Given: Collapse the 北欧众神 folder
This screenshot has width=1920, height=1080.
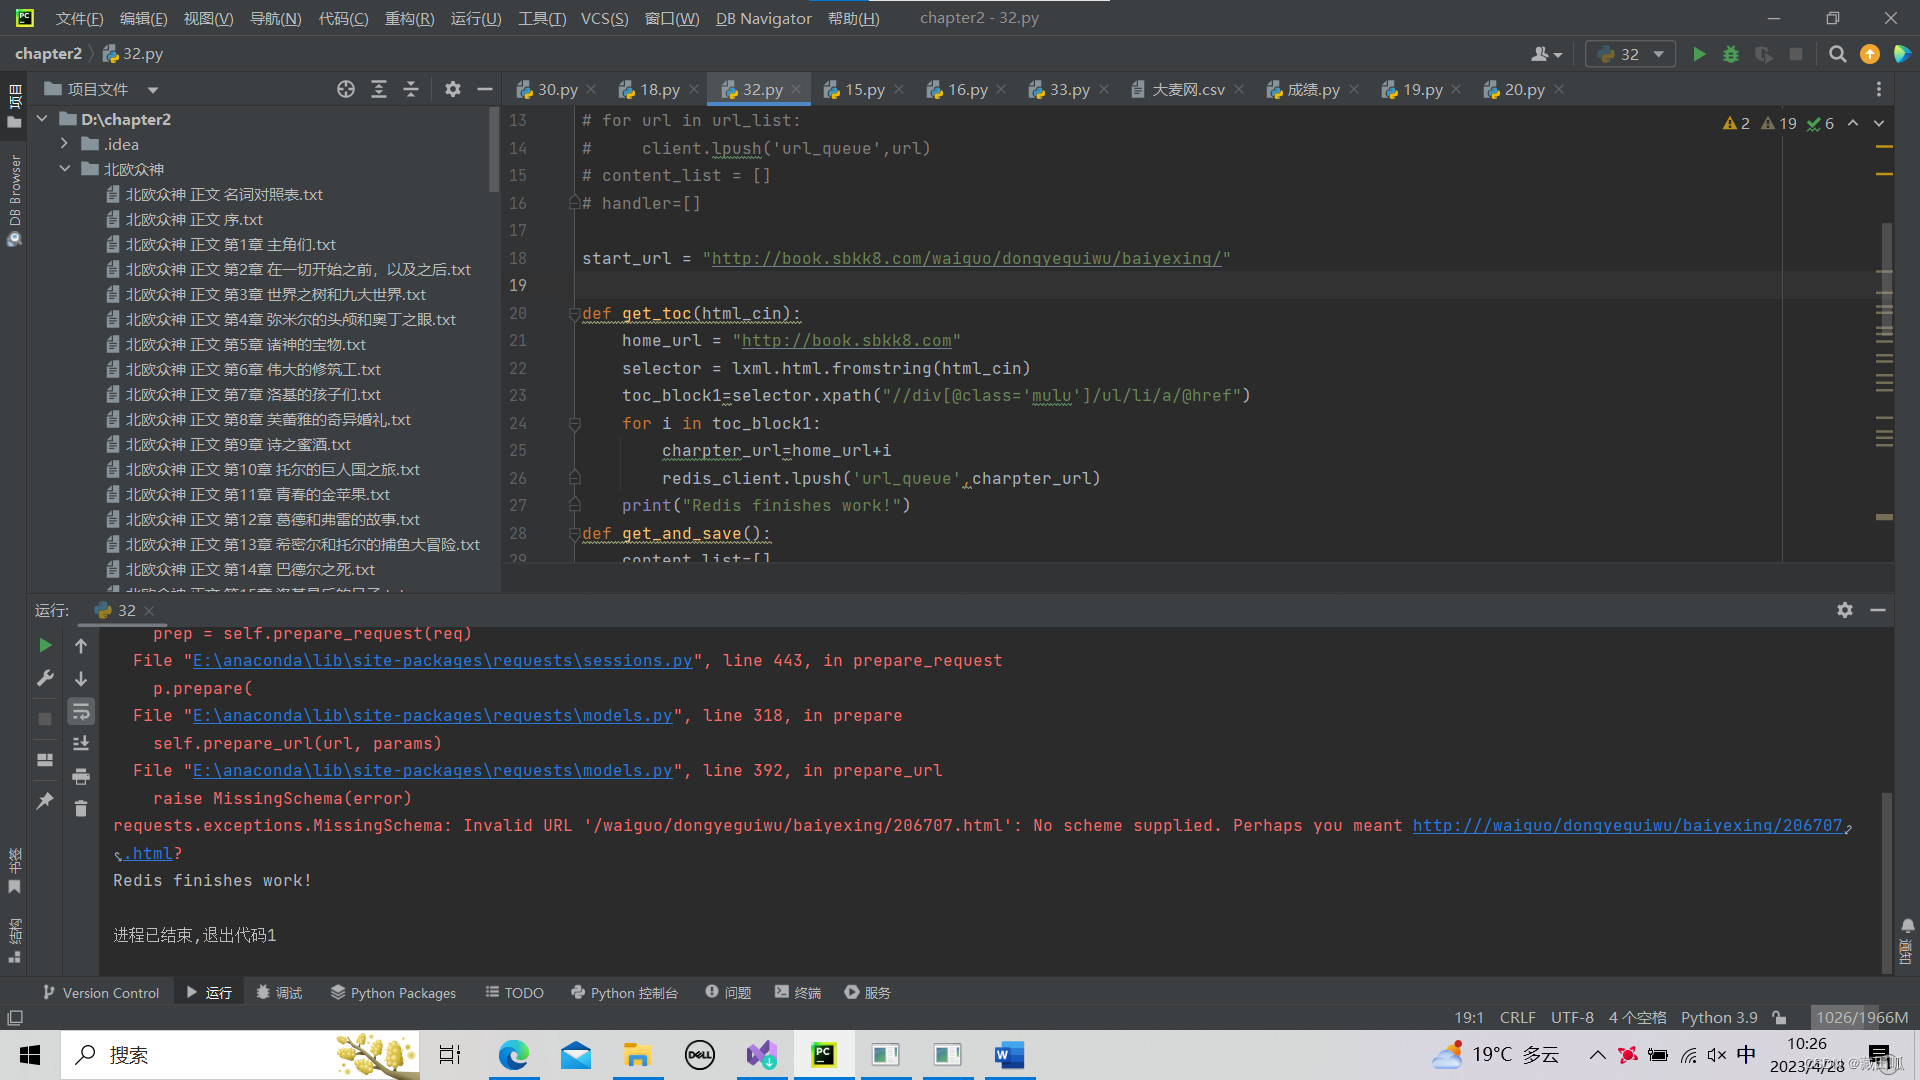Looking at the screenshot, I should tap(65, 169).
